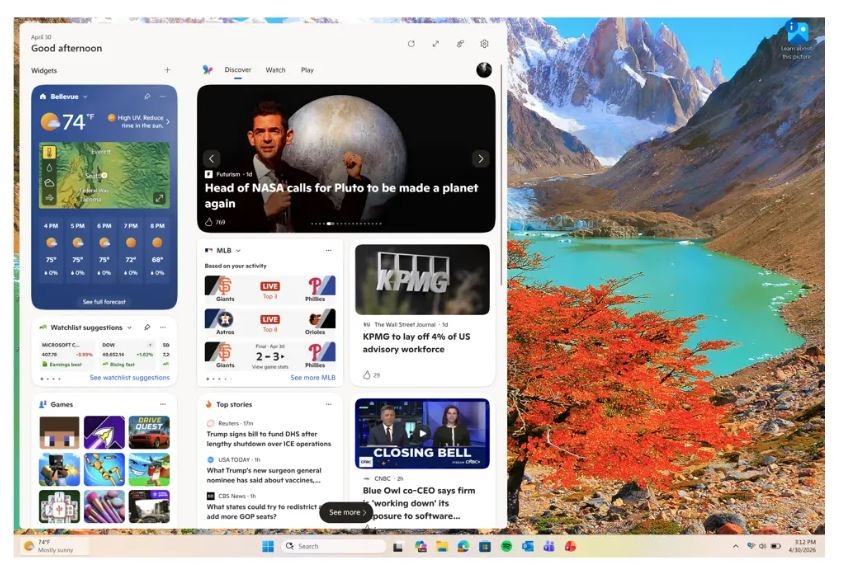Select the cloud map layer
The height and width of the screenshot is (571, 854).
point(50,183)
